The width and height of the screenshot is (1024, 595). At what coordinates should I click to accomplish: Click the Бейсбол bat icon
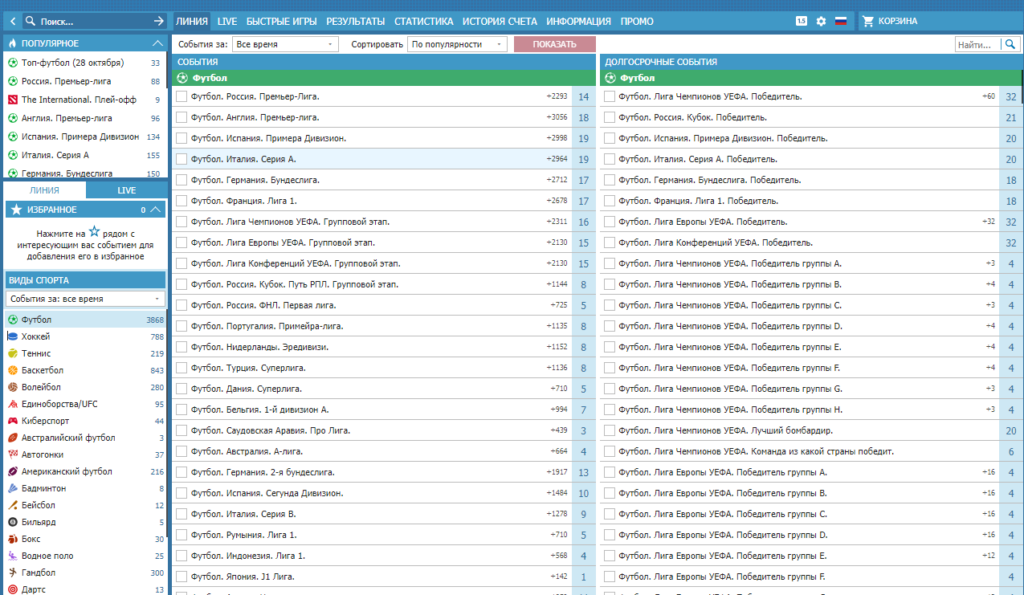(x=12, y=506)
